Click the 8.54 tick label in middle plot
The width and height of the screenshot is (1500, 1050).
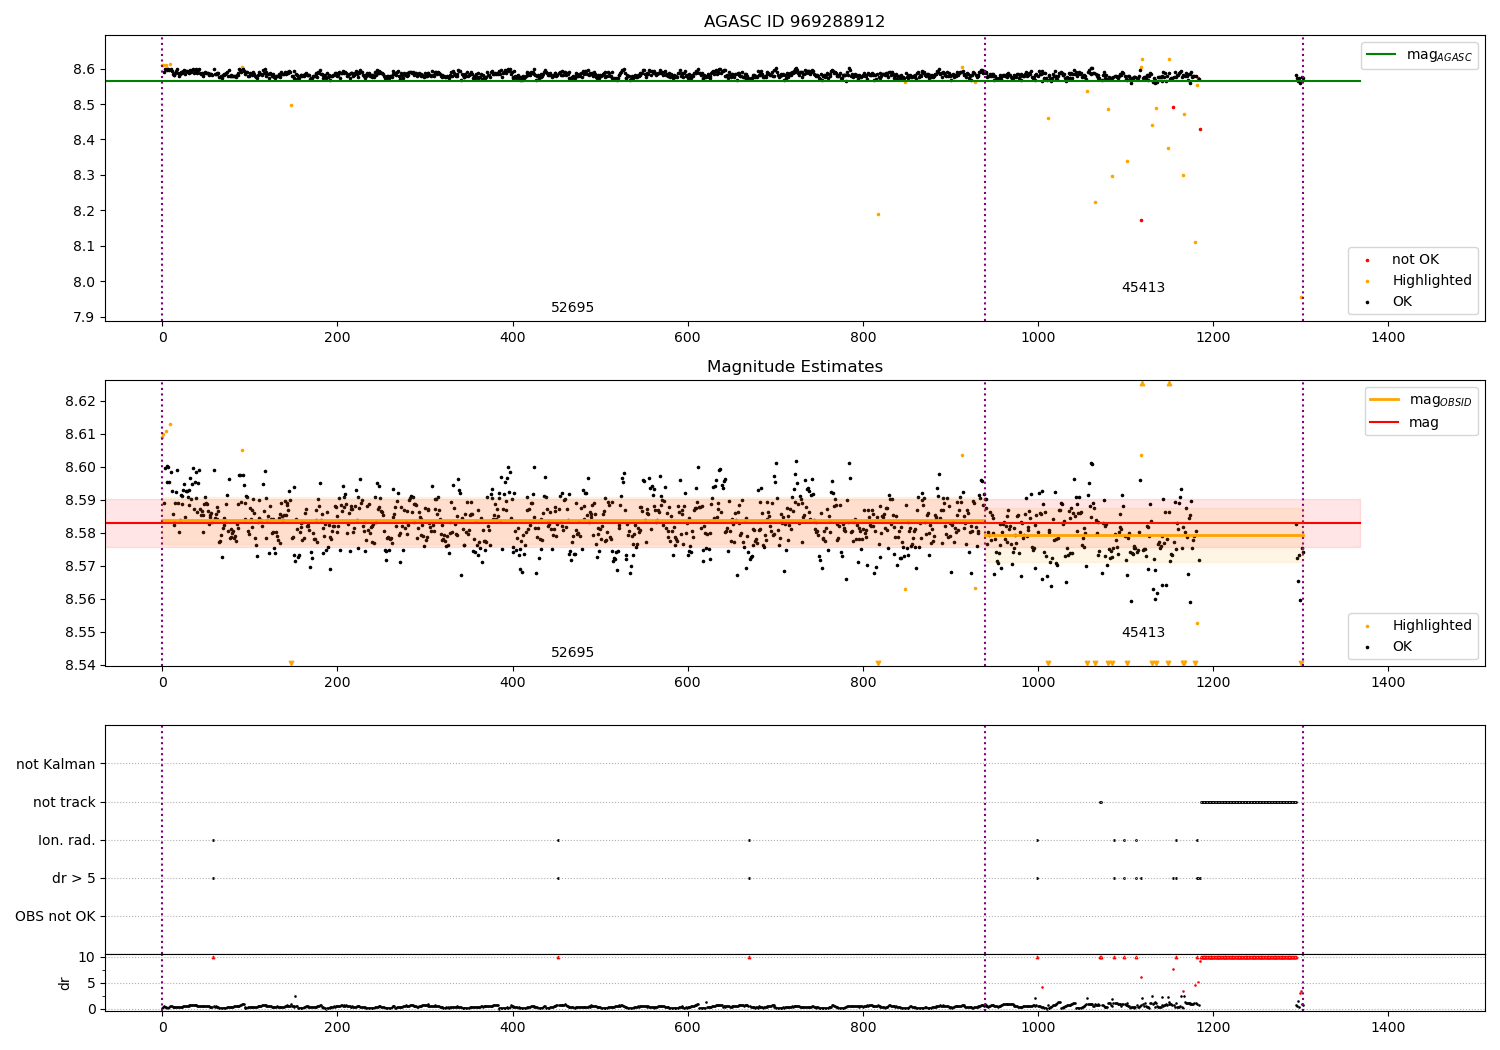[80, 666]
